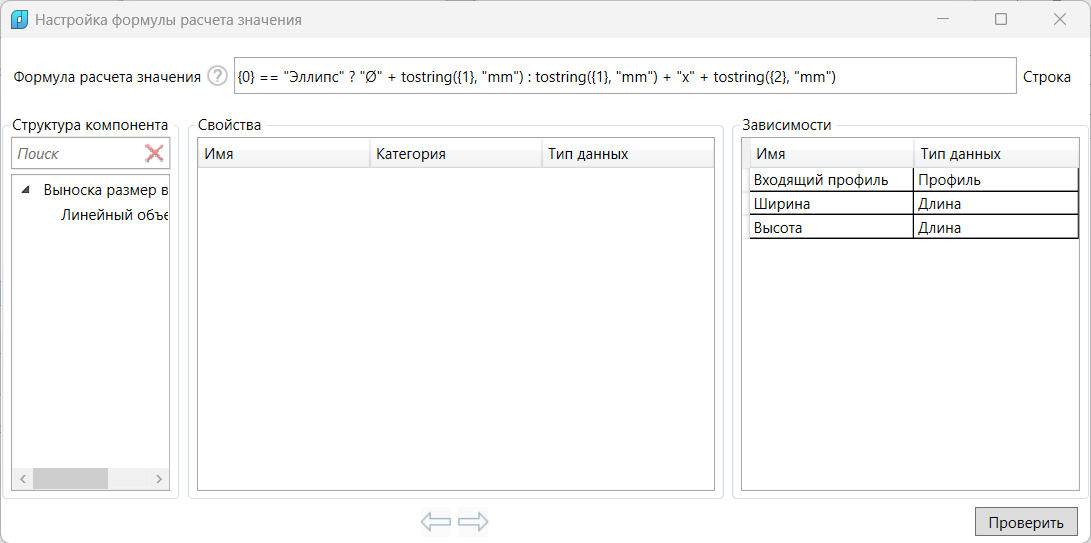Click 'Имя' header in Зависимости table
Viewport: 1091px width, 543px height.
click(831, 154)
